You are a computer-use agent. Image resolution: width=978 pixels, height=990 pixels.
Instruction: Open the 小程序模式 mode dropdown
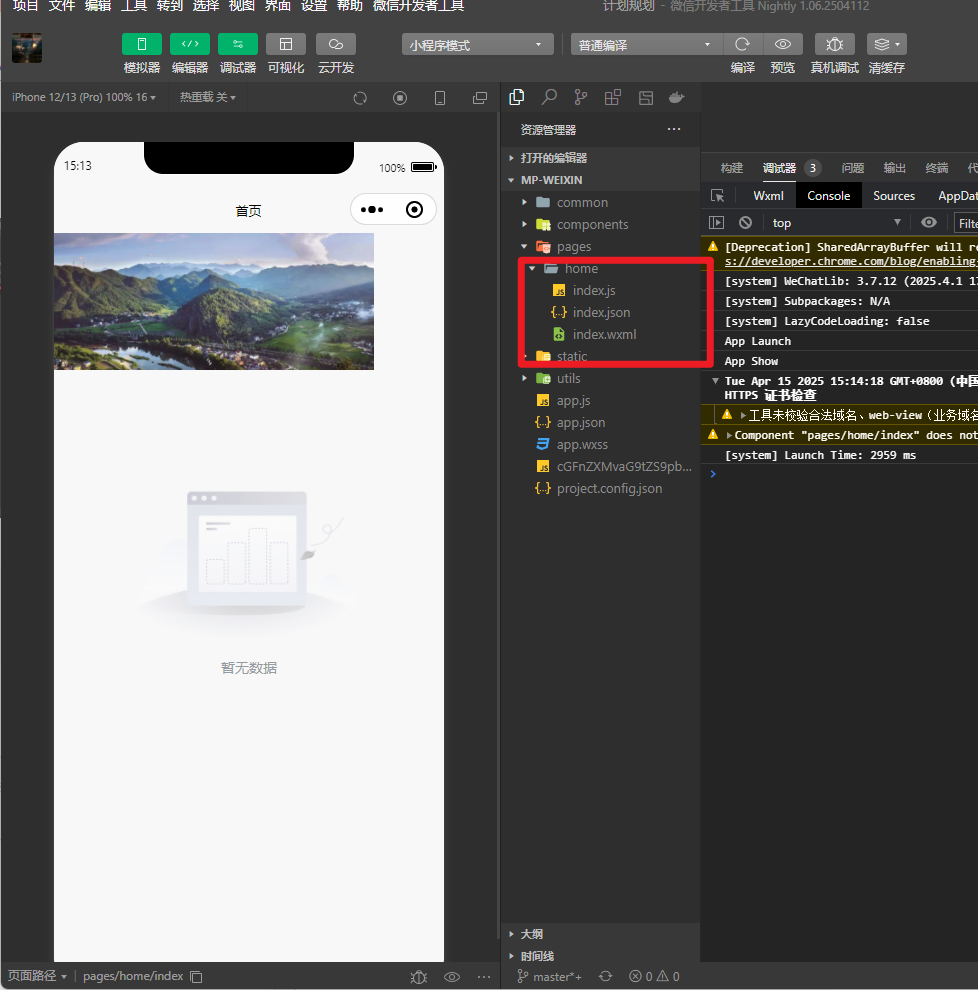(x=478, y=45)
